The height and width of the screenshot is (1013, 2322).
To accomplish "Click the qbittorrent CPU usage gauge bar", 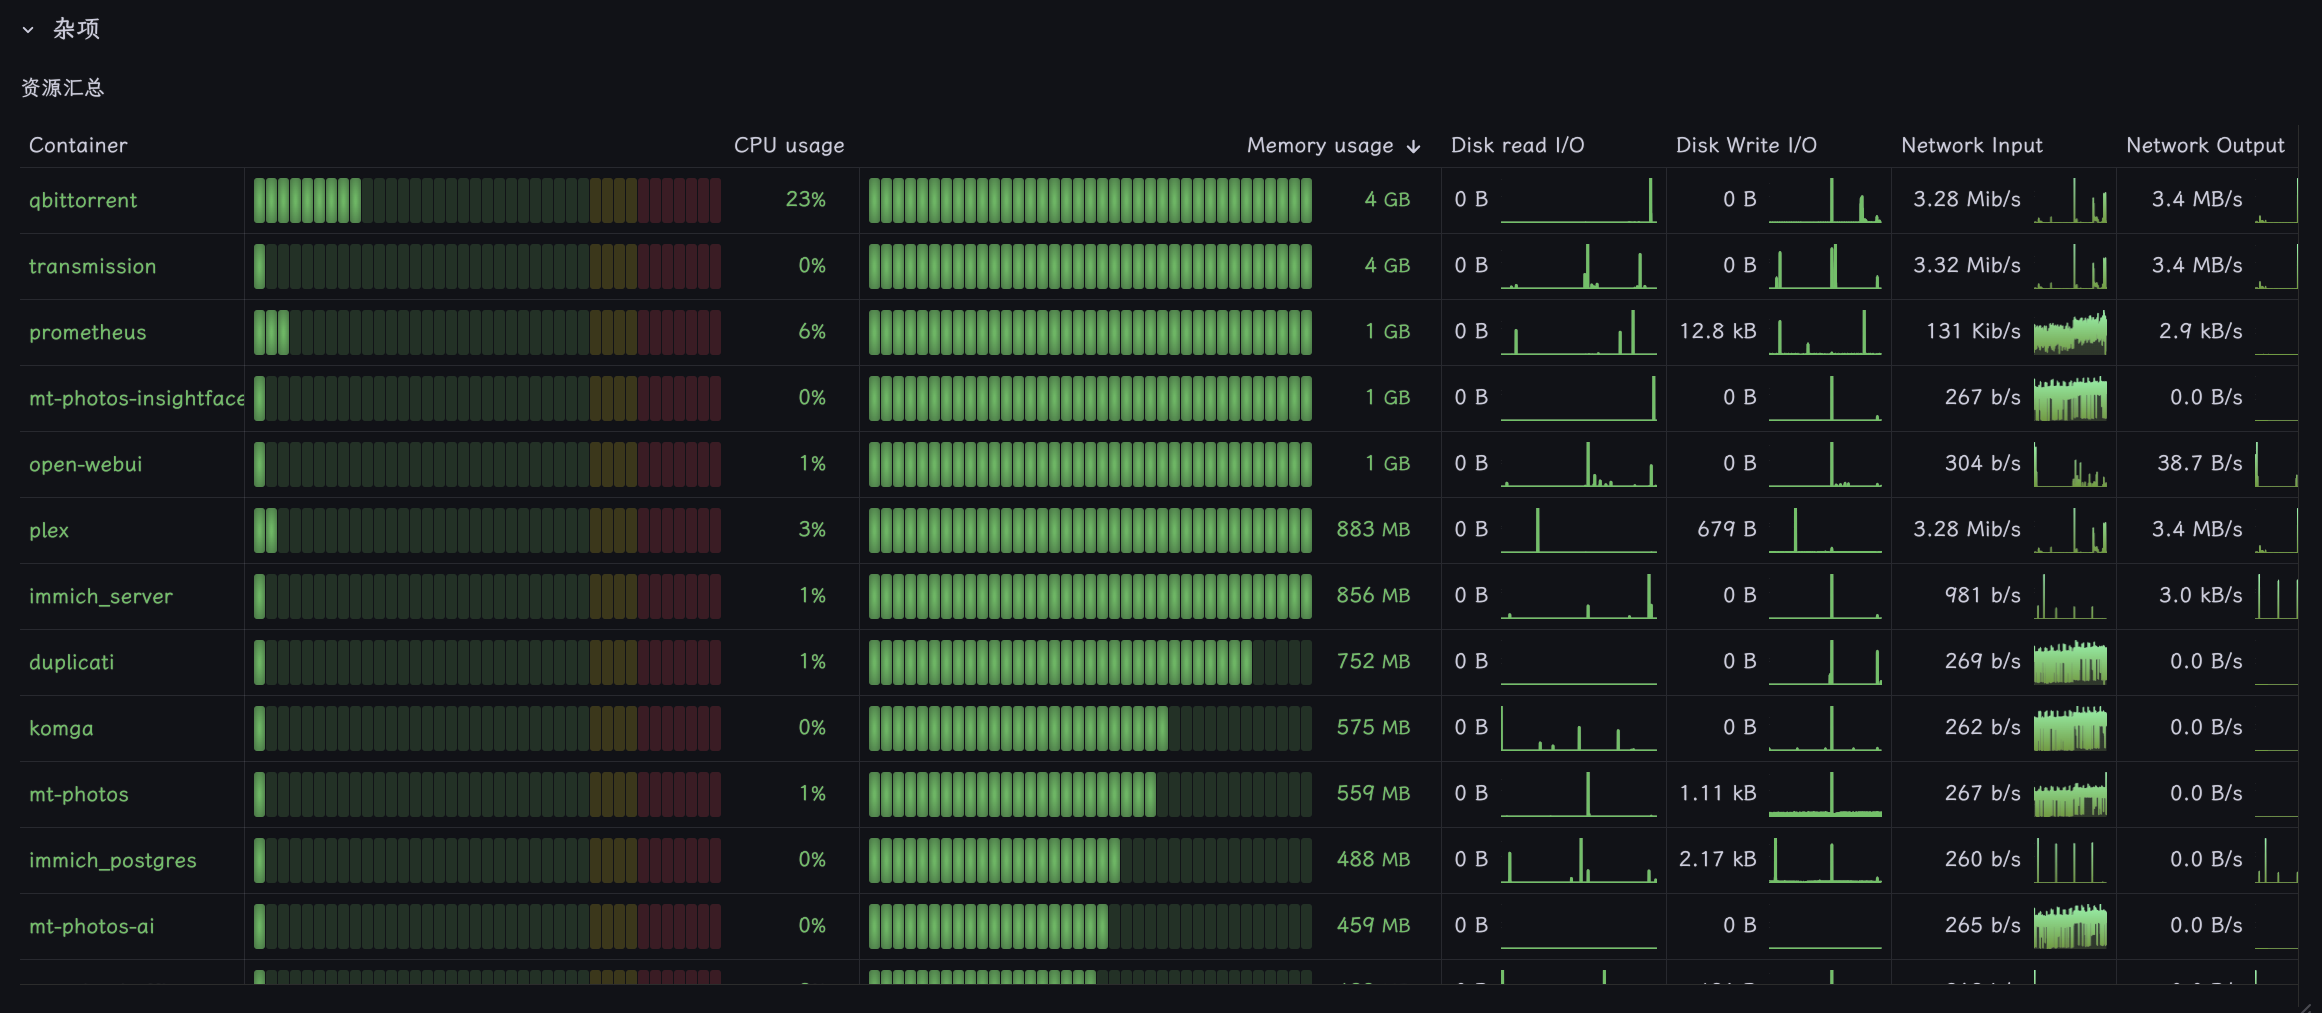I will (487, 200).
